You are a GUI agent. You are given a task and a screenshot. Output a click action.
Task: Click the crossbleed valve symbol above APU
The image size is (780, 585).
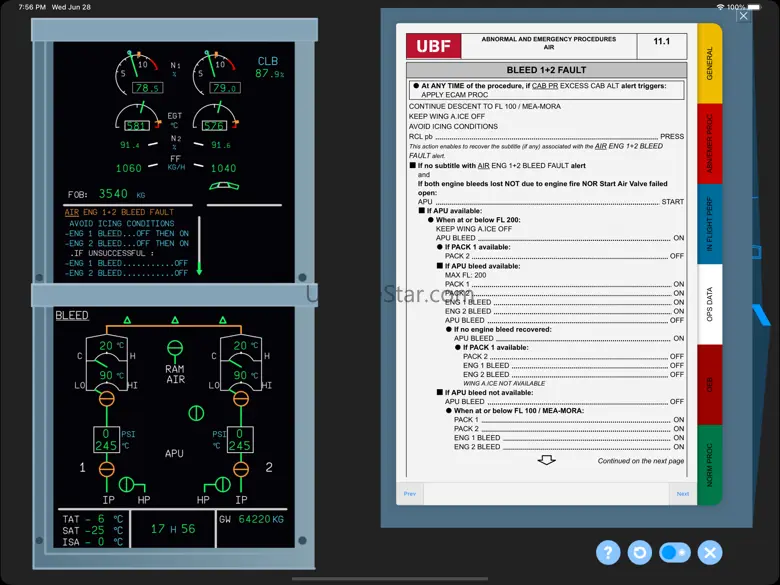click(196, 412)
